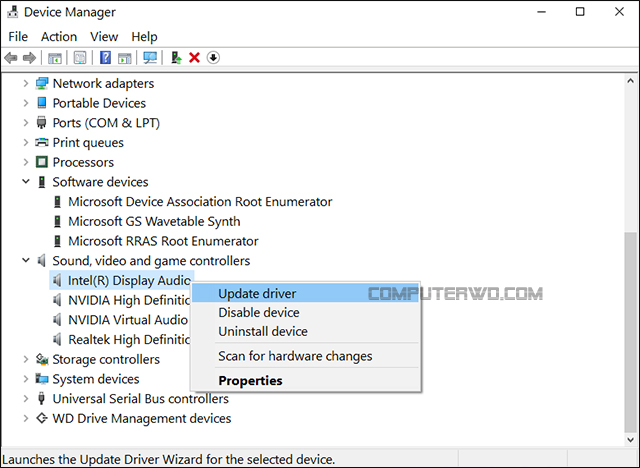This screenshot has height=468, width=640.
Task: Select Scan for hardware changes menu entry
Action: 305,356
